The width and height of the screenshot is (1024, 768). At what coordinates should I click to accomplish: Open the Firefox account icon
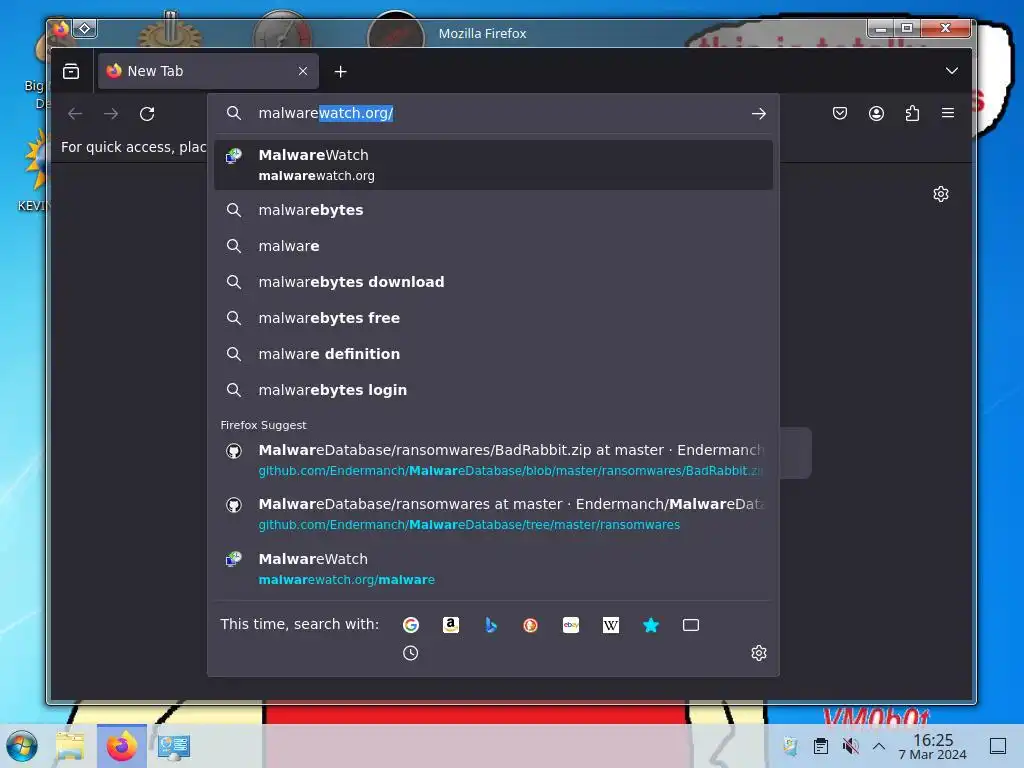click(x=876, y=113)
